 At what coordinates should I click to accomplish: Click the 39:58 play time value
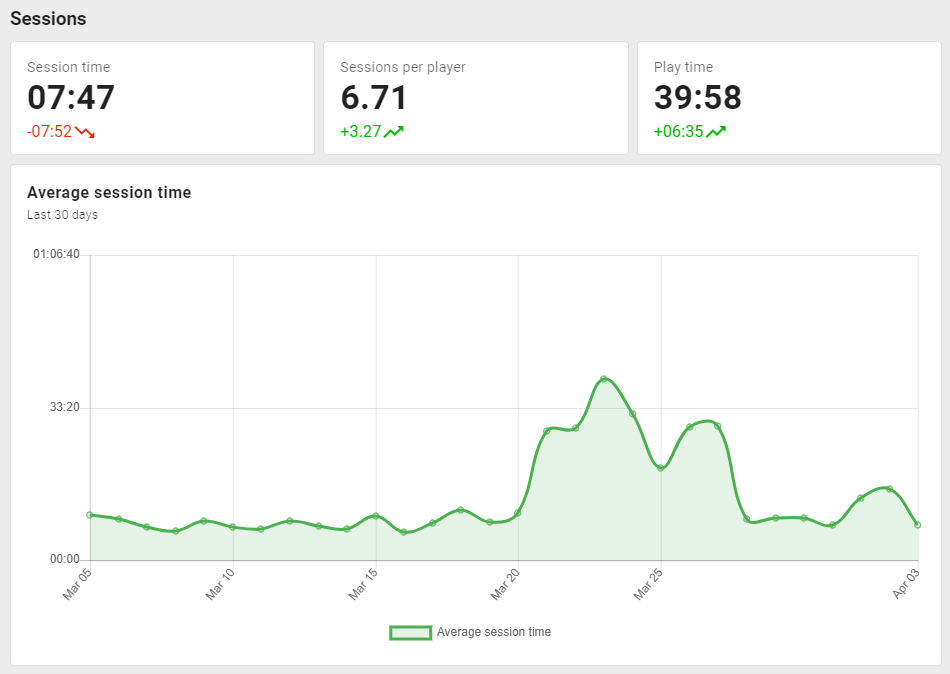(697, 98)
